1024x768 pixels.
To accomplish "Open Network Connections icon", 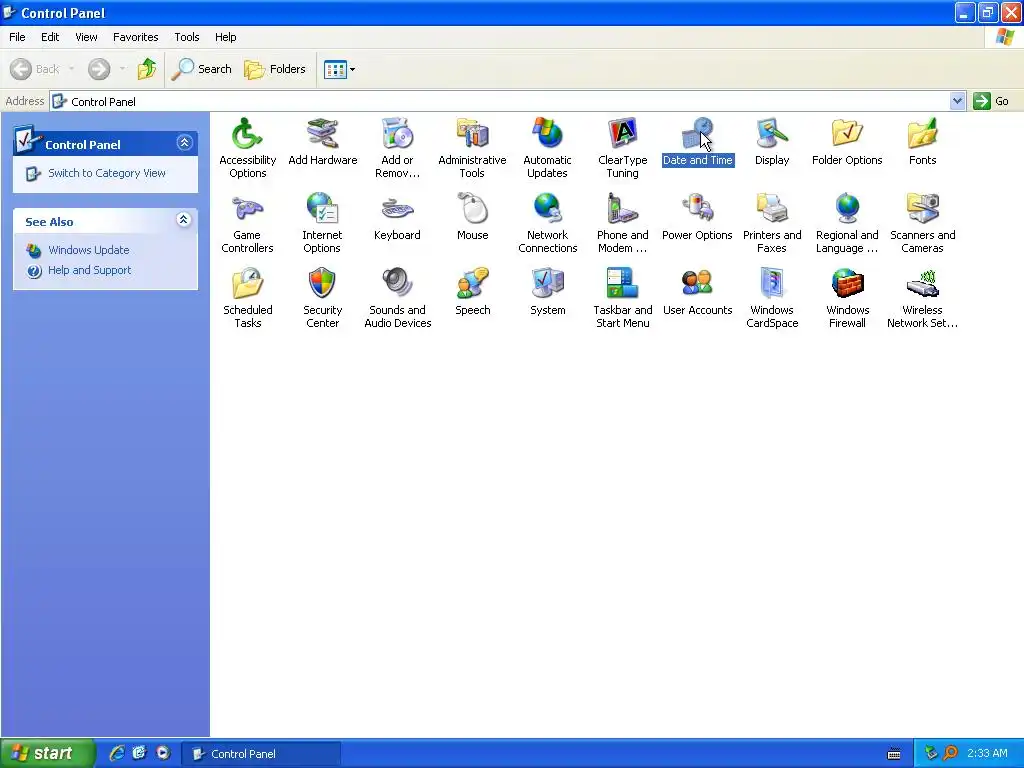I will pyautogui.click(x=547, y=209).
